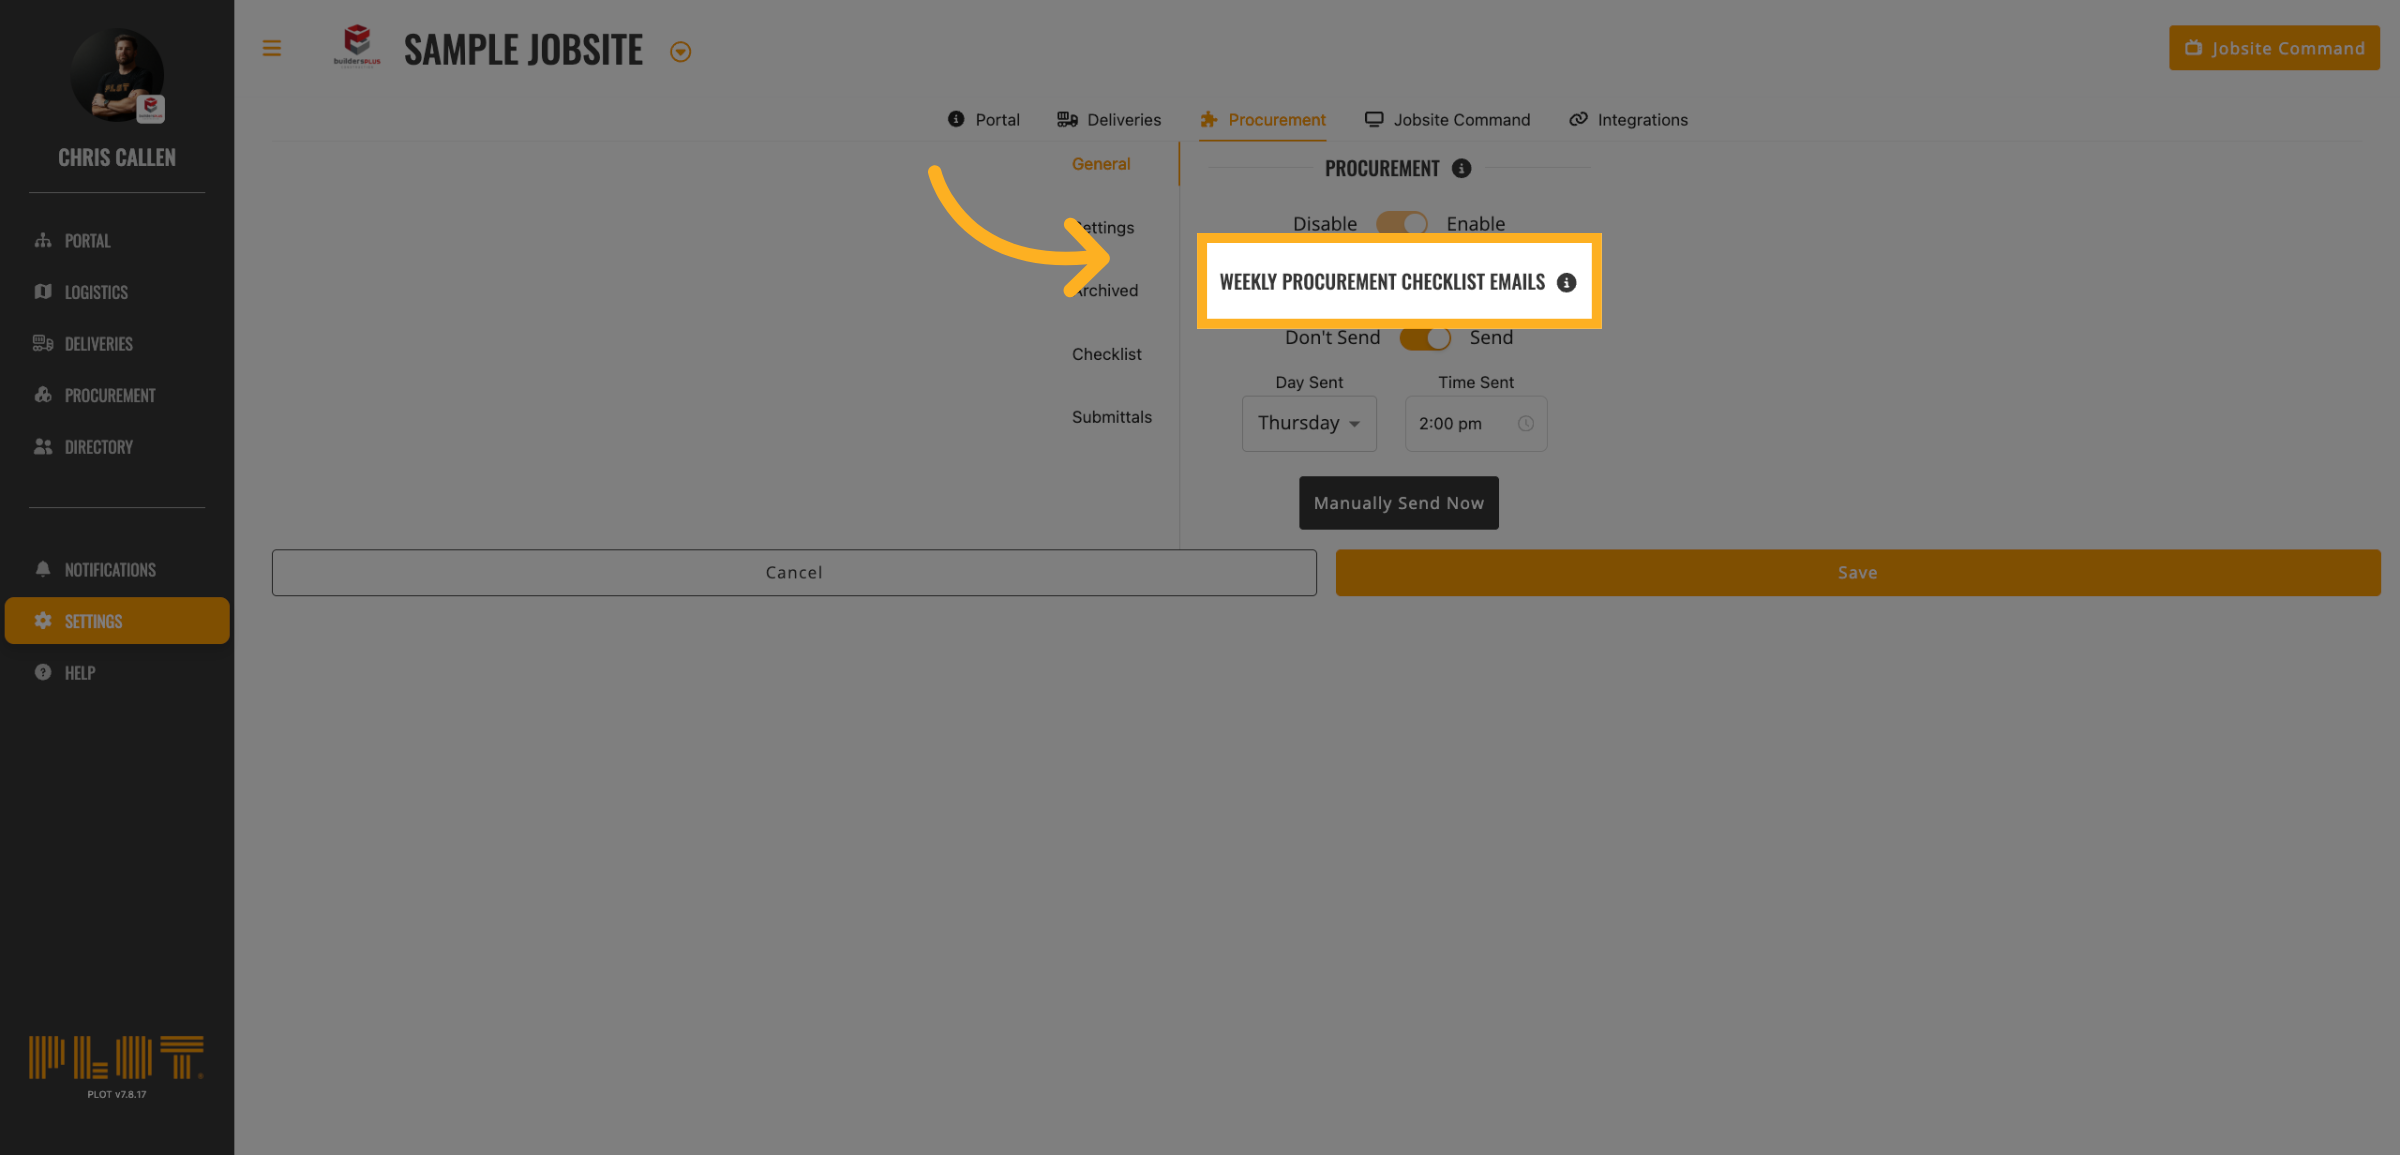Click the clock icon in Time Sent field
Viewport: 2400px width, 1155px height.
click(x=1525, y=424)
